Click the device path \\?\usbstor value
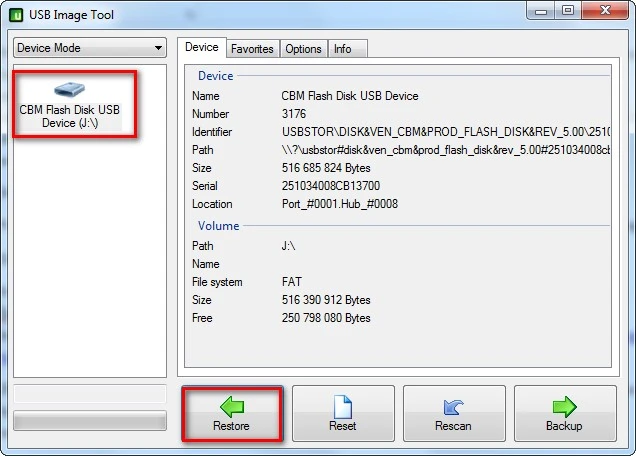This screenshot has height=456, width=636. click(x=446, y=150)
